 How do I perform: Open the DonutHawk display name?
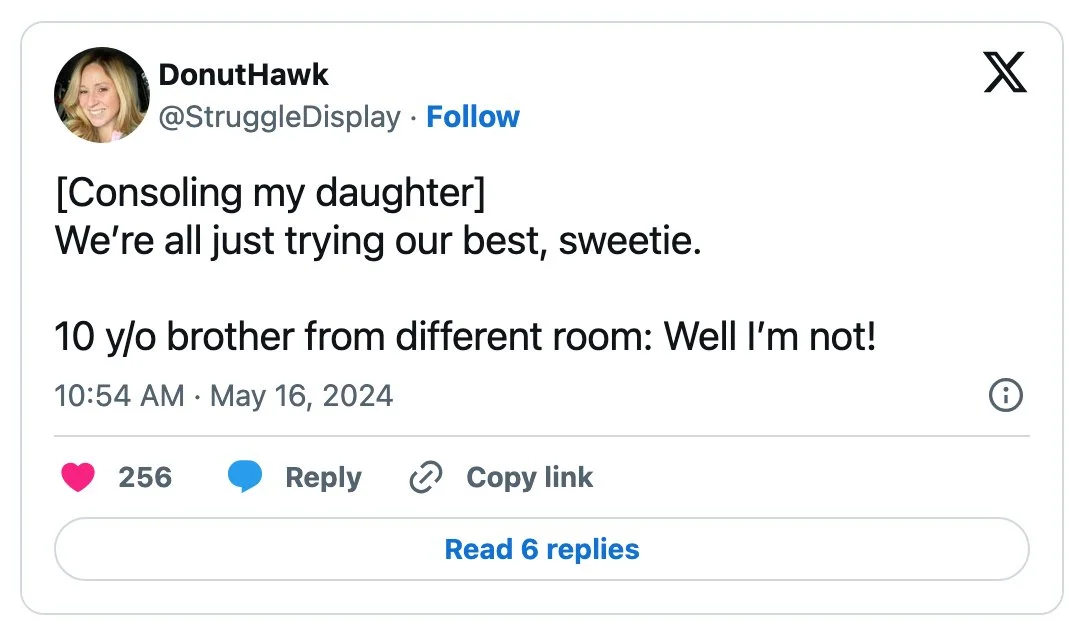(x=243, y=74)
